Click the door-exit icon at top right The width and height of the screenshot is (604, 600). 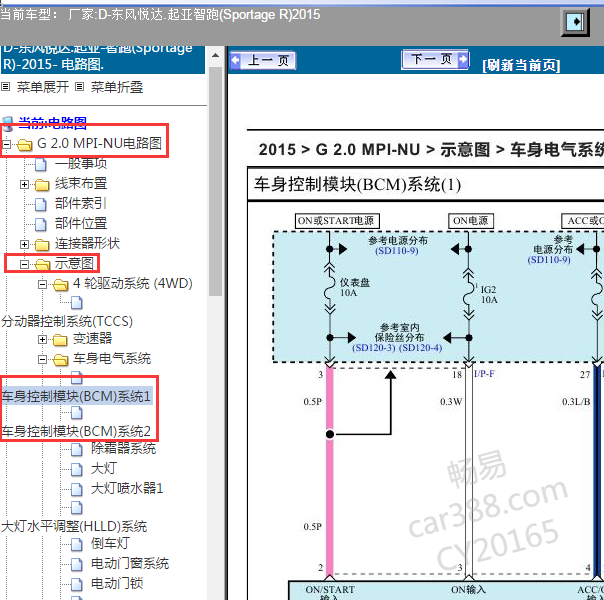point(575,22)
